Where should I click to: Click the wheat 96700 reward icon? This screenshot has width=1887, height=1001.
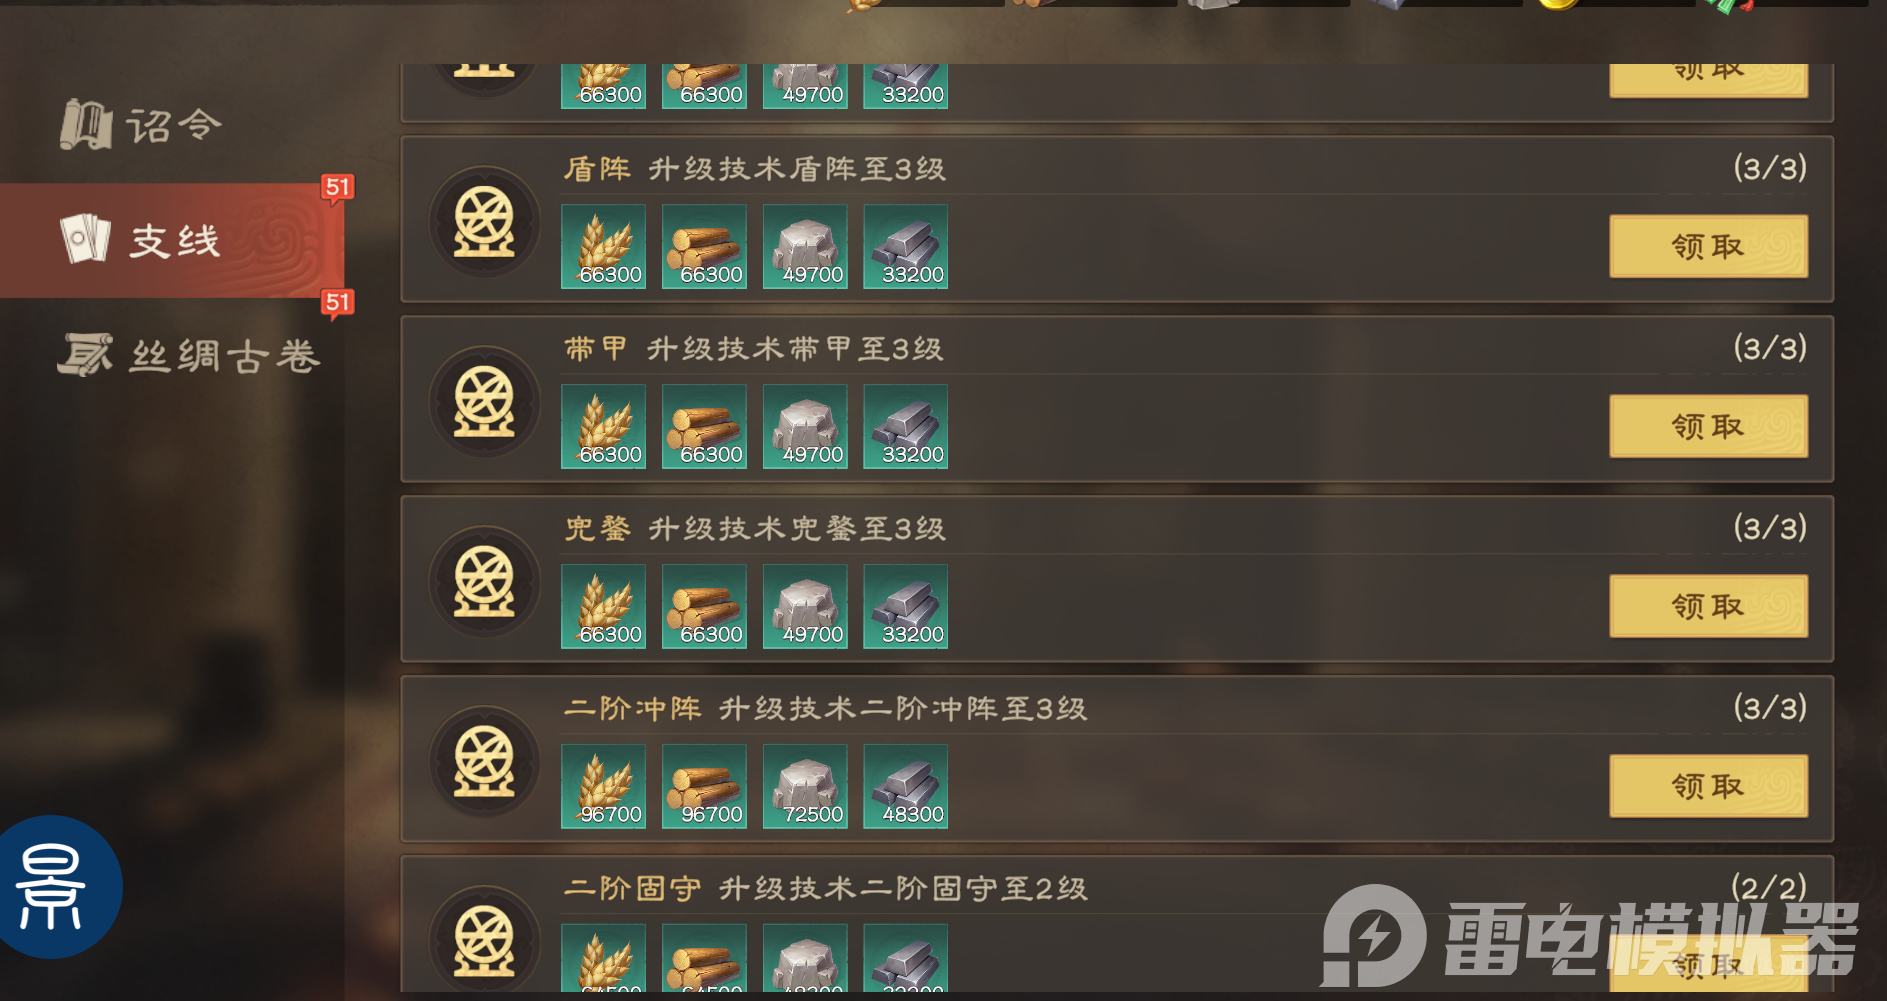[x=603, y=787]
